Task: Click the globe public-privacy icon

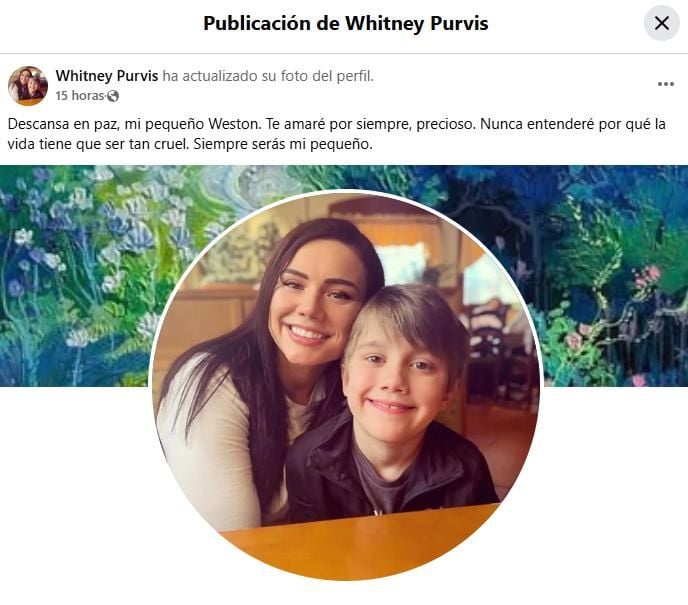Action: [x=113, y=96]
